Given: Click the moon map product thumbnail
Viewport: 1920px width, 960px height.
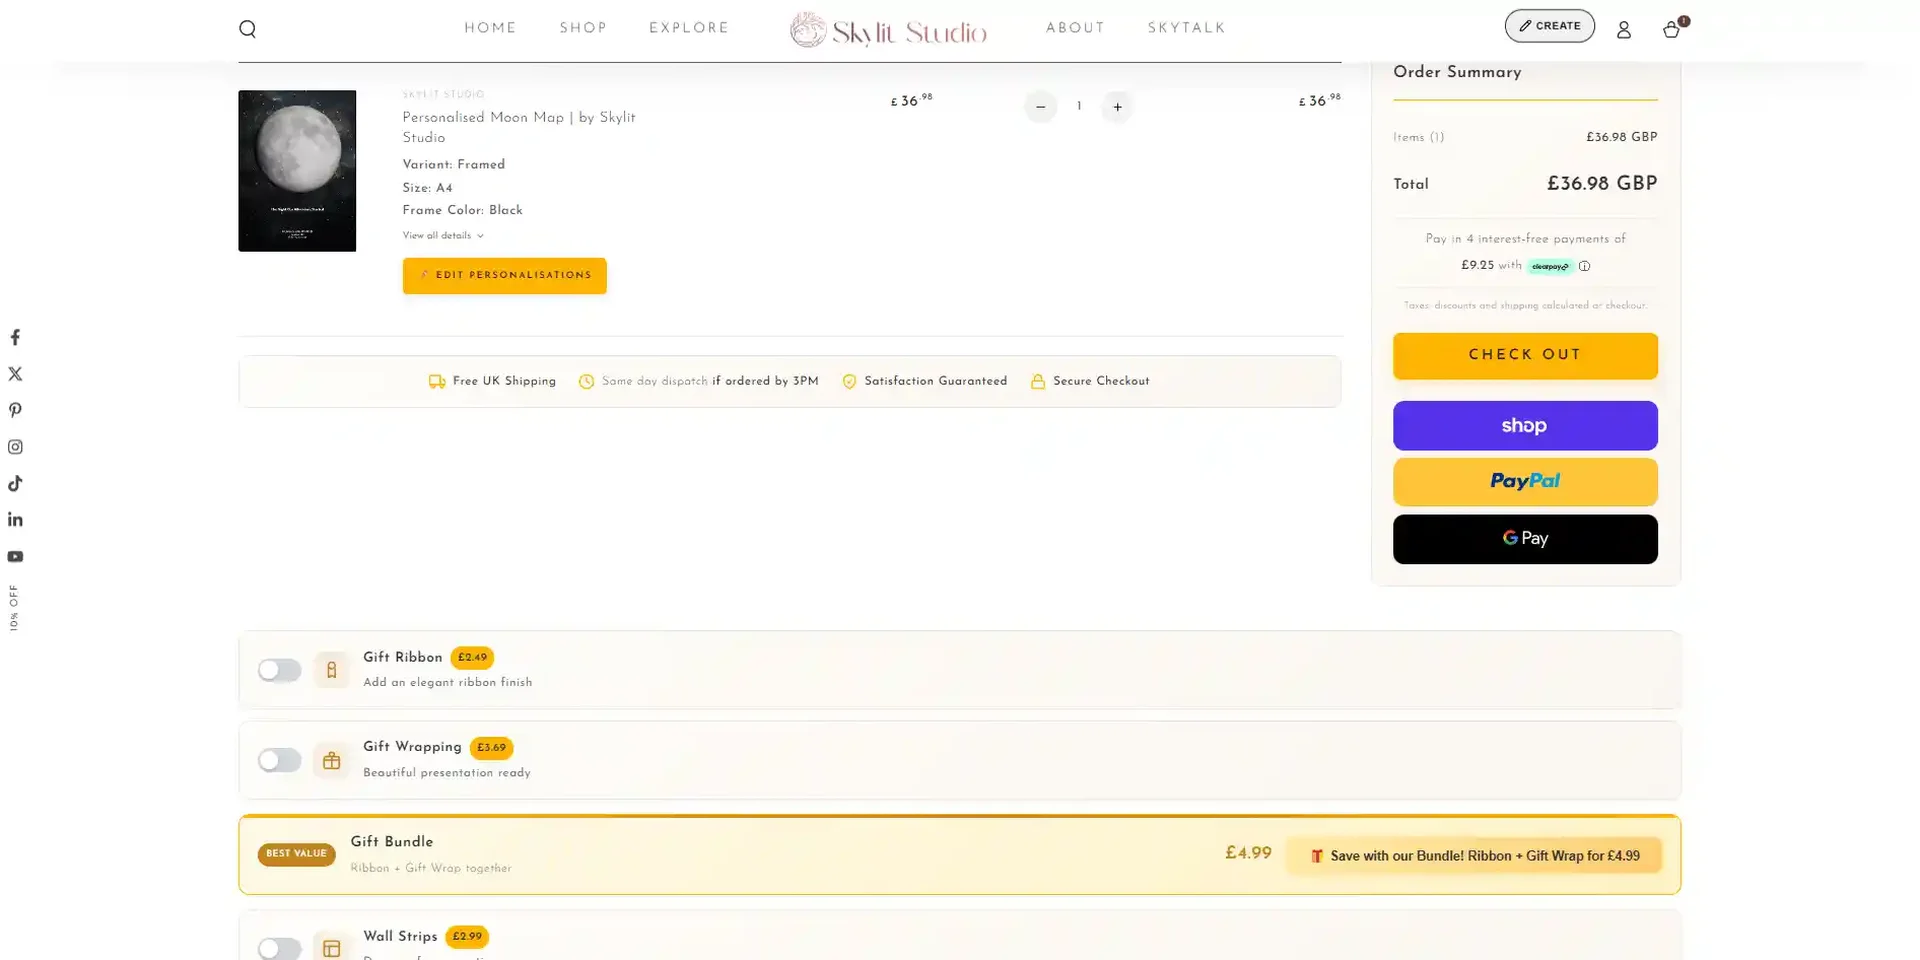Looking at the screenshot, I should (x=296, y=170).
